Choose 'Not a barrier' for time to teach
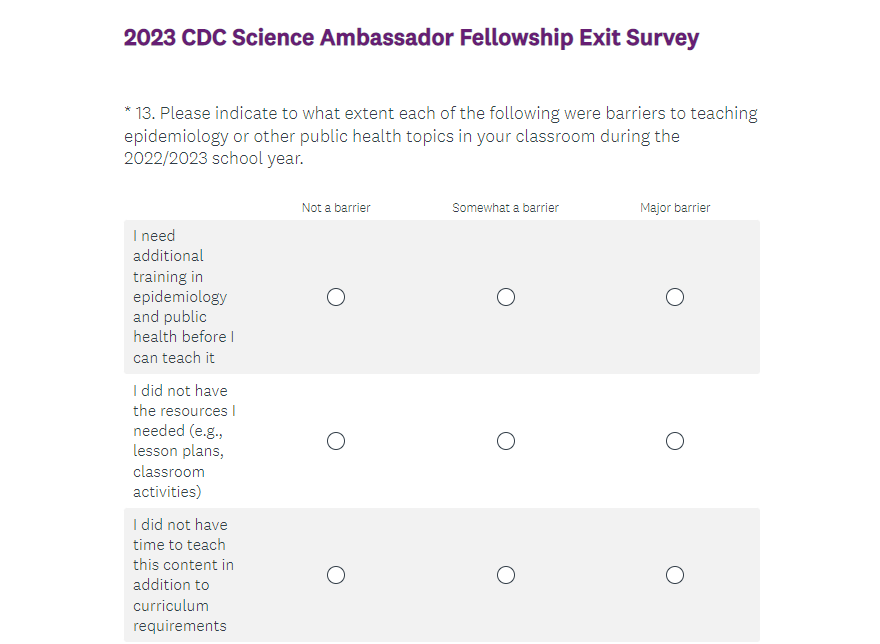The width and height of the screenshot is (880, 644). [336, 575]
